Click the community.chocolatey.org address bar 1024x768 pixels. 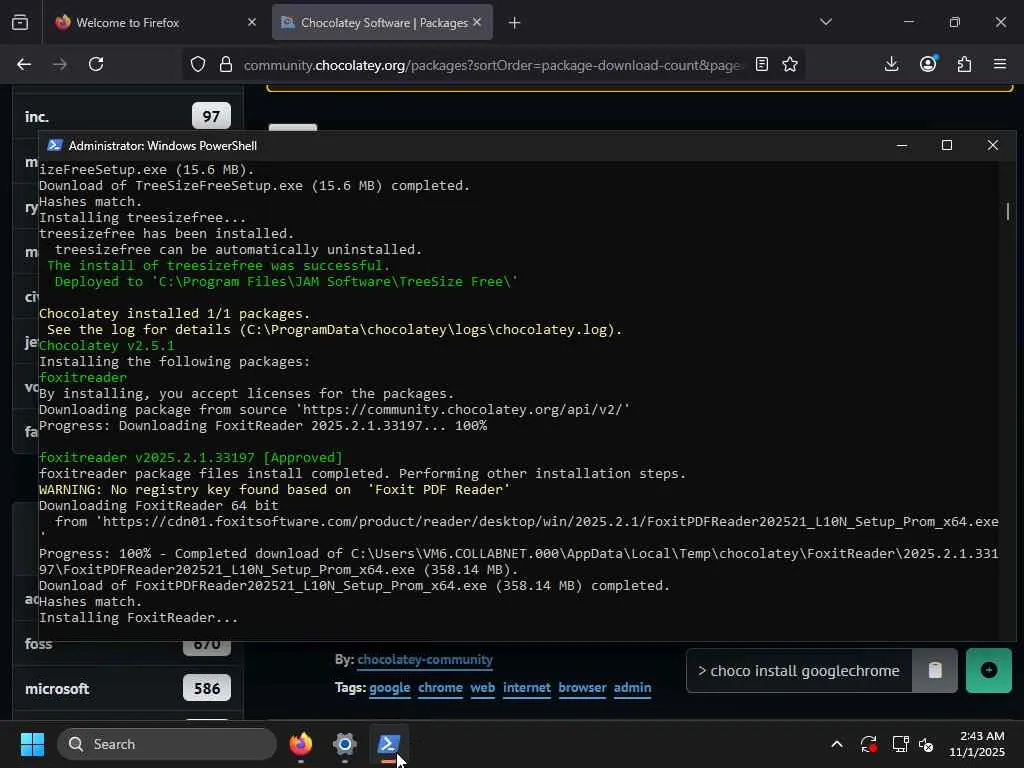pyautogui.click(x=492, y=65)
